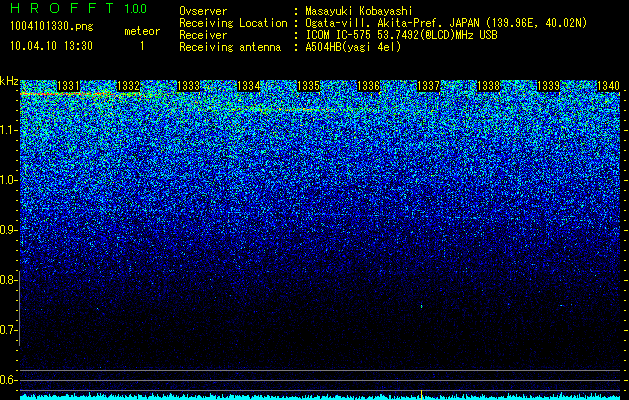Click the 1.0 kHz axis label
The width and height of the screenshot is (629, 400).
point(9,180)
